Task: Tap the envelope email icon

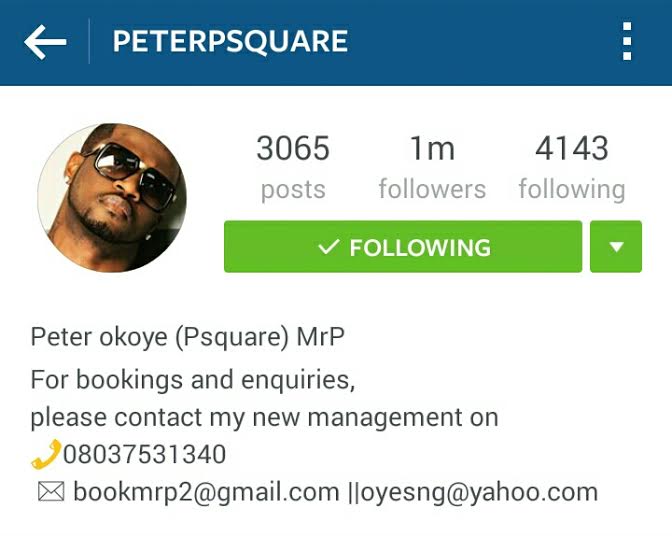Action: click(51, 492)
